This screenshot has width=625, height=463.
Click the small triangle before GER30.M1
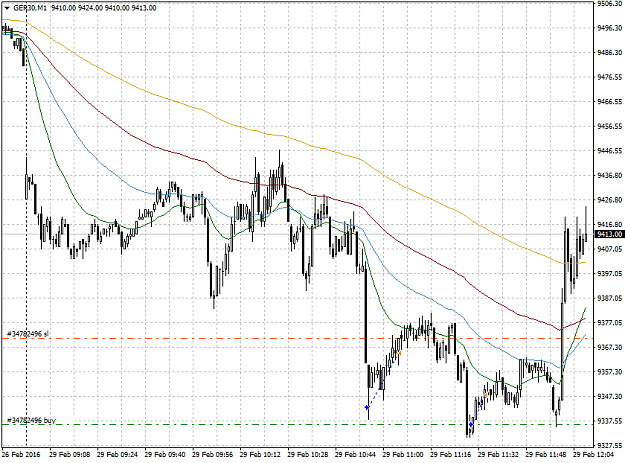pyautogui.click(x=6, y=8)
